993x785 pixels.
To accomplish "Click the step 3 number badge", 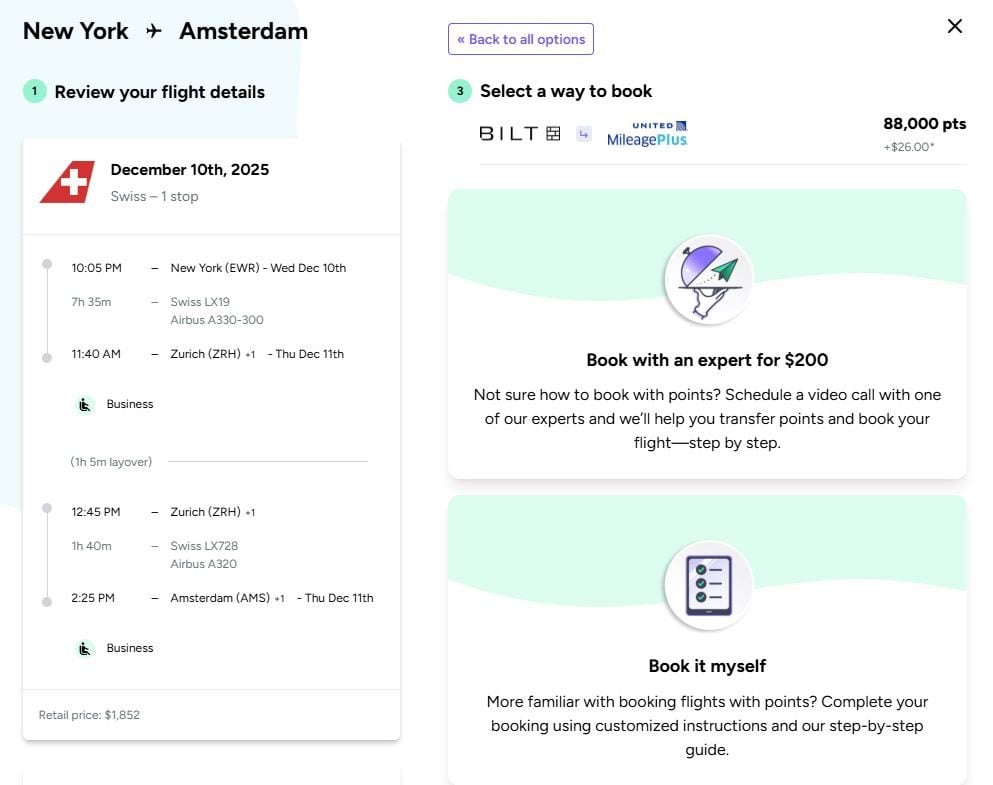I will (459, 92).
